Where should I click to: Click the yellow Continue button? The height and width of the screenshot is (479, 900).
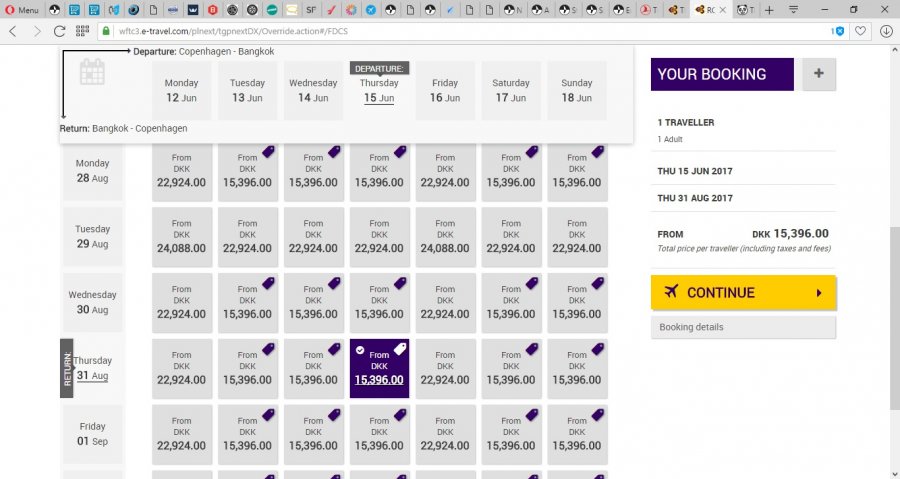(743, 293)
